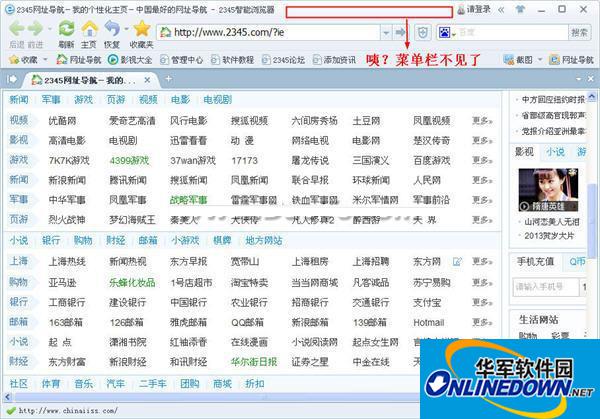
Task: Open the search engine selector dropdown arrow
Action: 454,34
